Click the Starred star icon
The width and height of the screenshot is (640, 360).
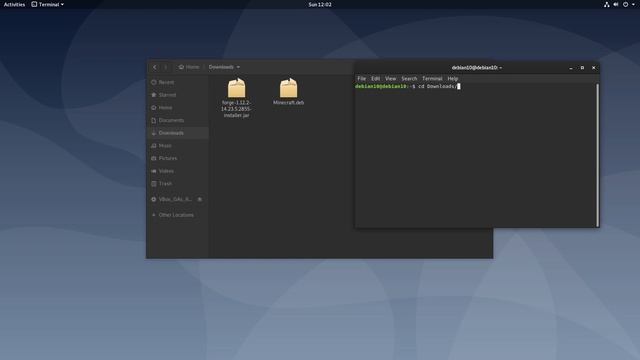154,95
